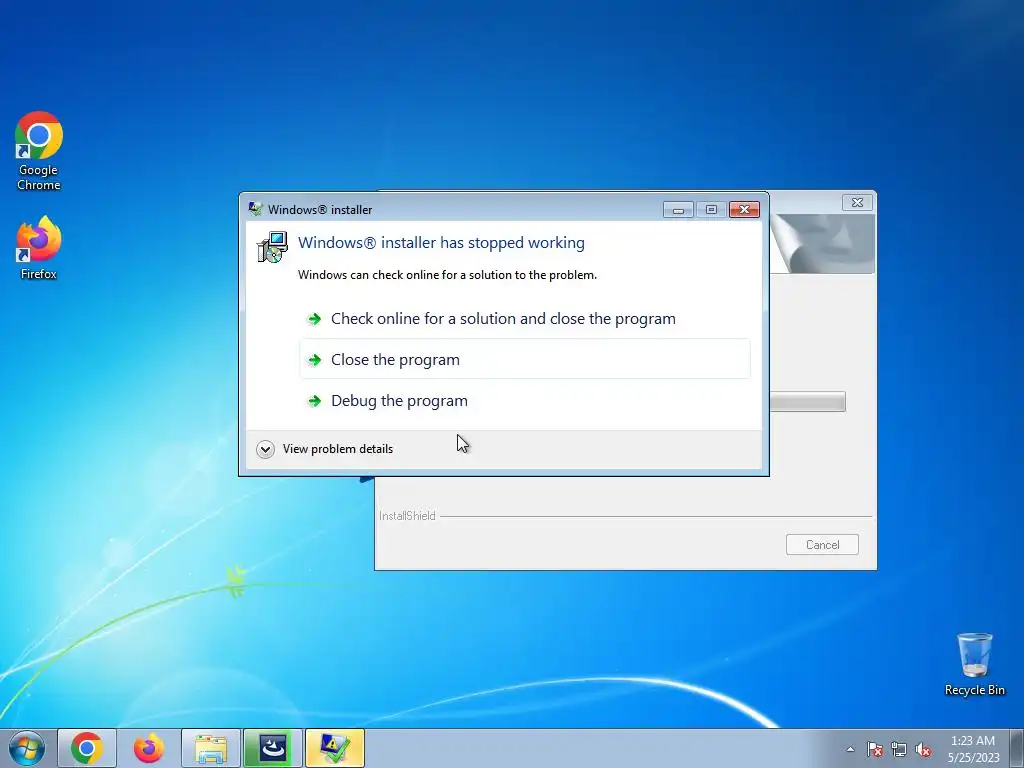1024x768 pixels.
Task: Open Google Chrome desktop shortcut
Action: pos(39,151)
